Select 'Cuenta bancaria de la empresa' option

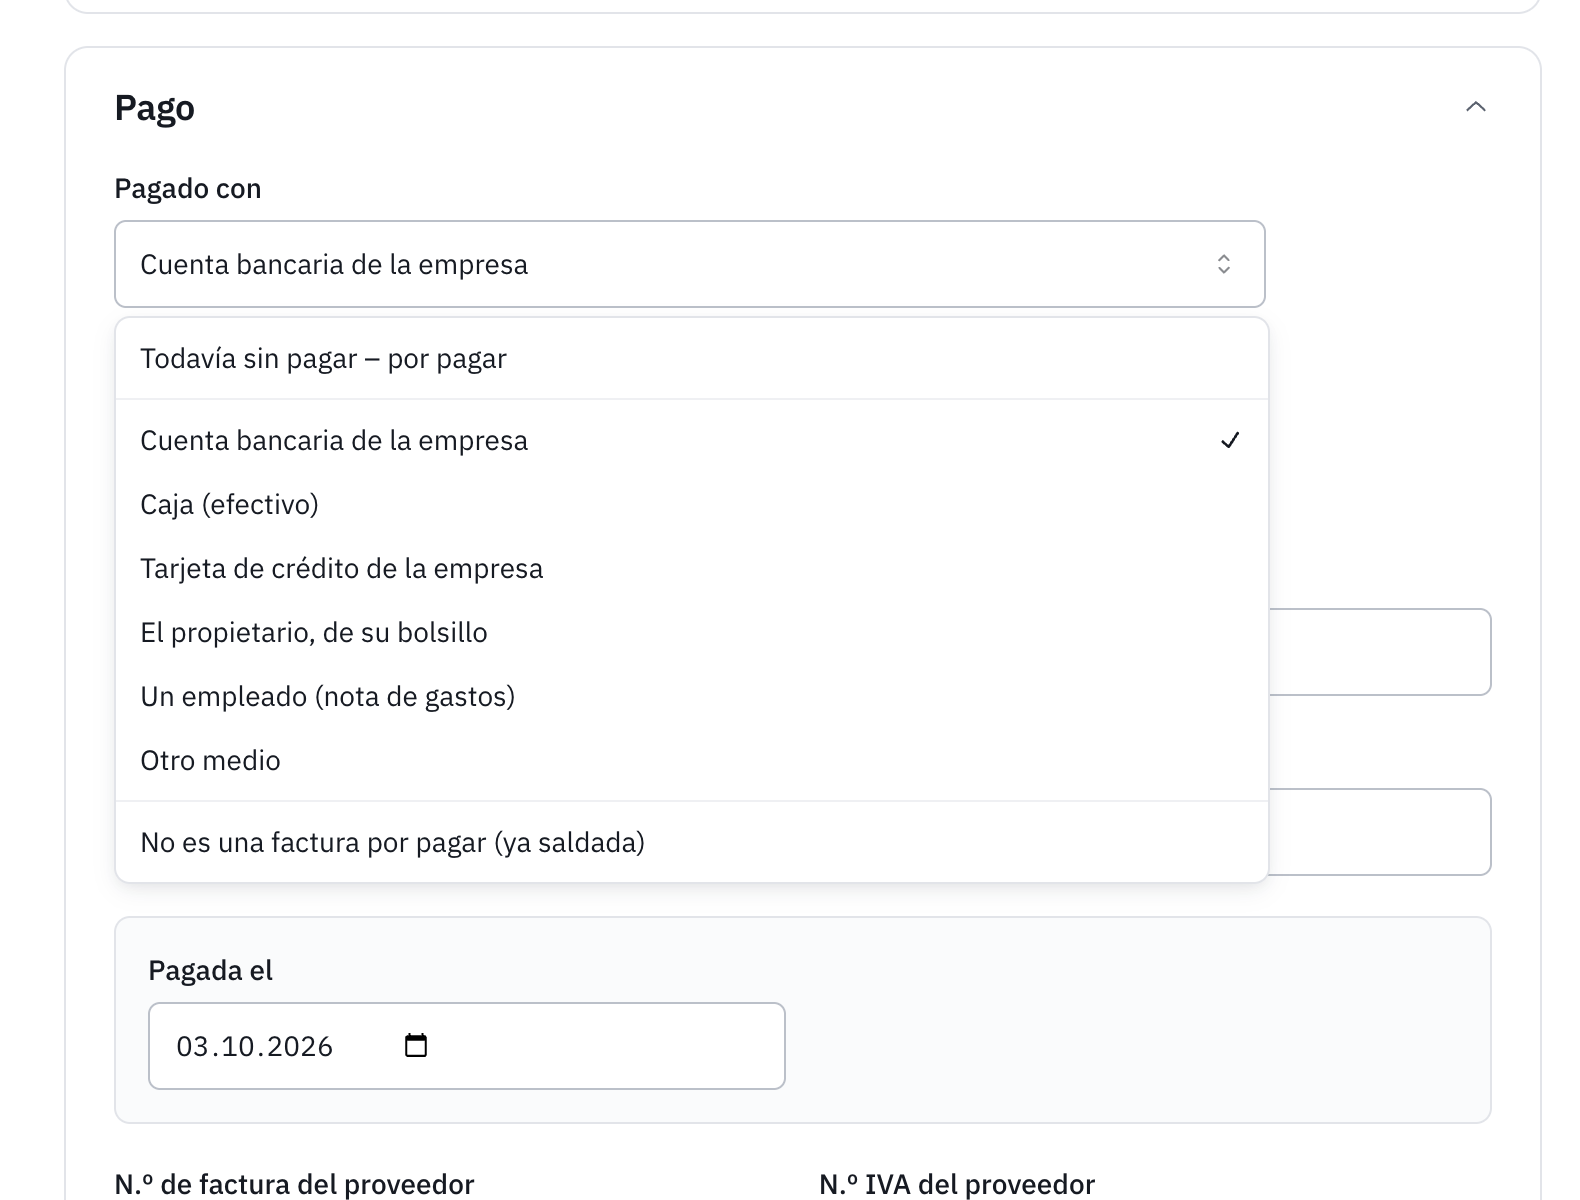tap(692, 441)
